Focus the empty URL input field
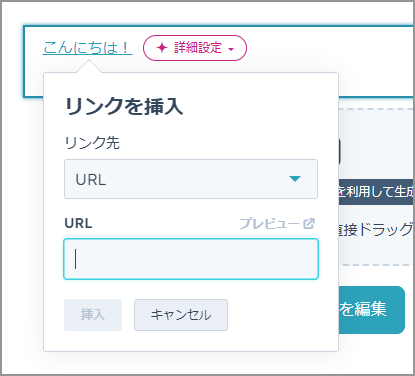This screenshot has height=376, width=415. coord(191,259)
